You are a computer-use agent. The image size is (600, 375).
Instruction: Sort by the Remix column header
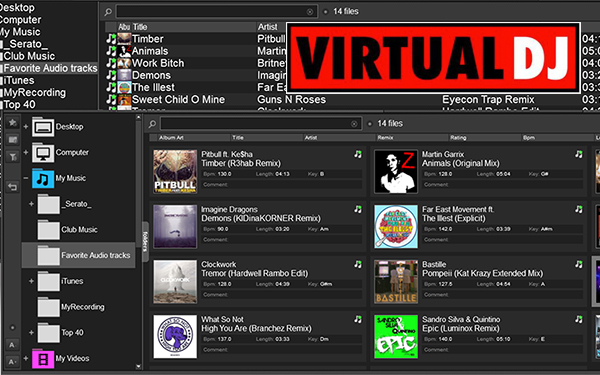412,138
